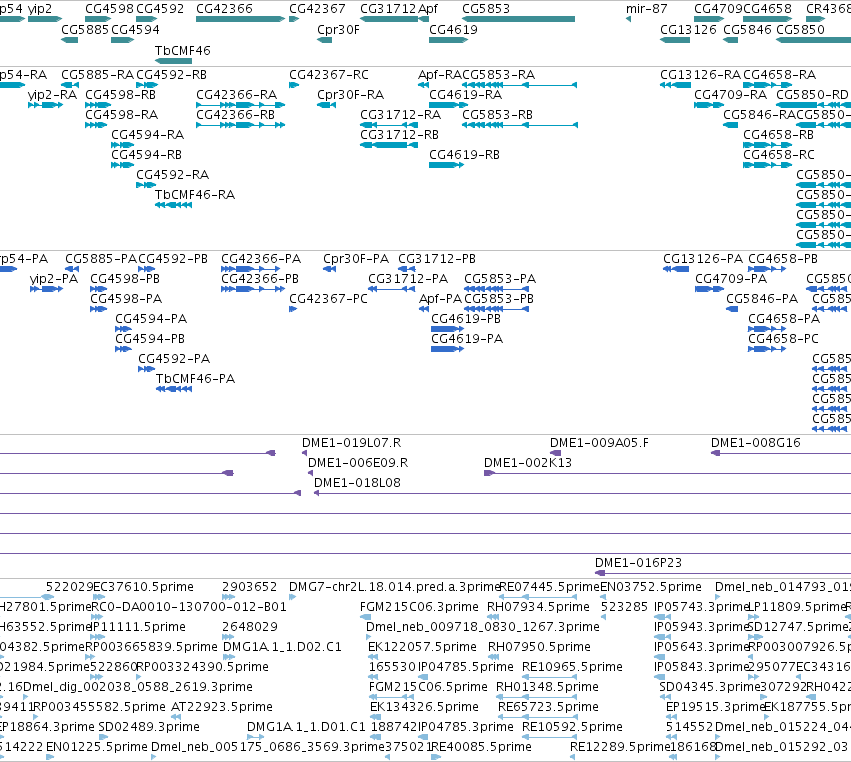Image resolution: width=851 pixels, height=762 pixels.
Task: Open the CG5885-PA protein label
Action: coord(101,259)
